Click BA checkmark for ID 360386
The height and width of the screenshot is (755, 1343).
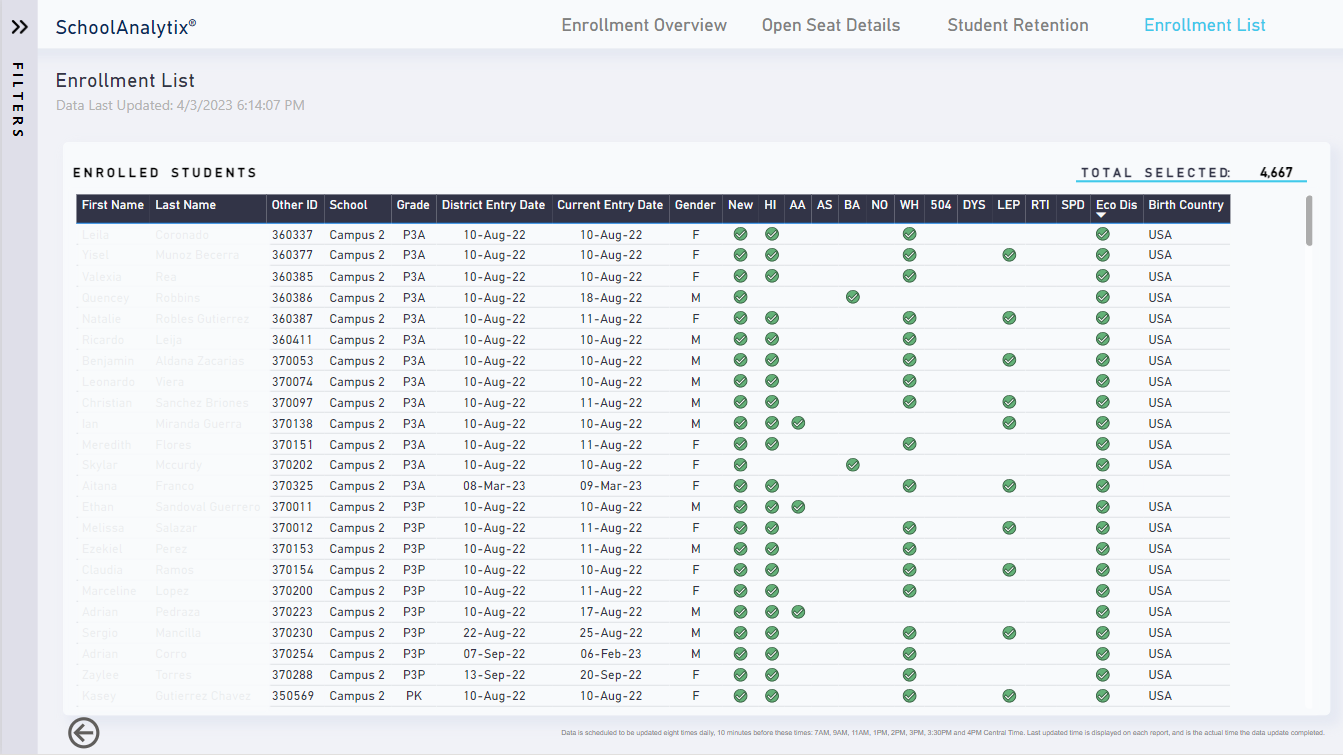tap(852, 297)
